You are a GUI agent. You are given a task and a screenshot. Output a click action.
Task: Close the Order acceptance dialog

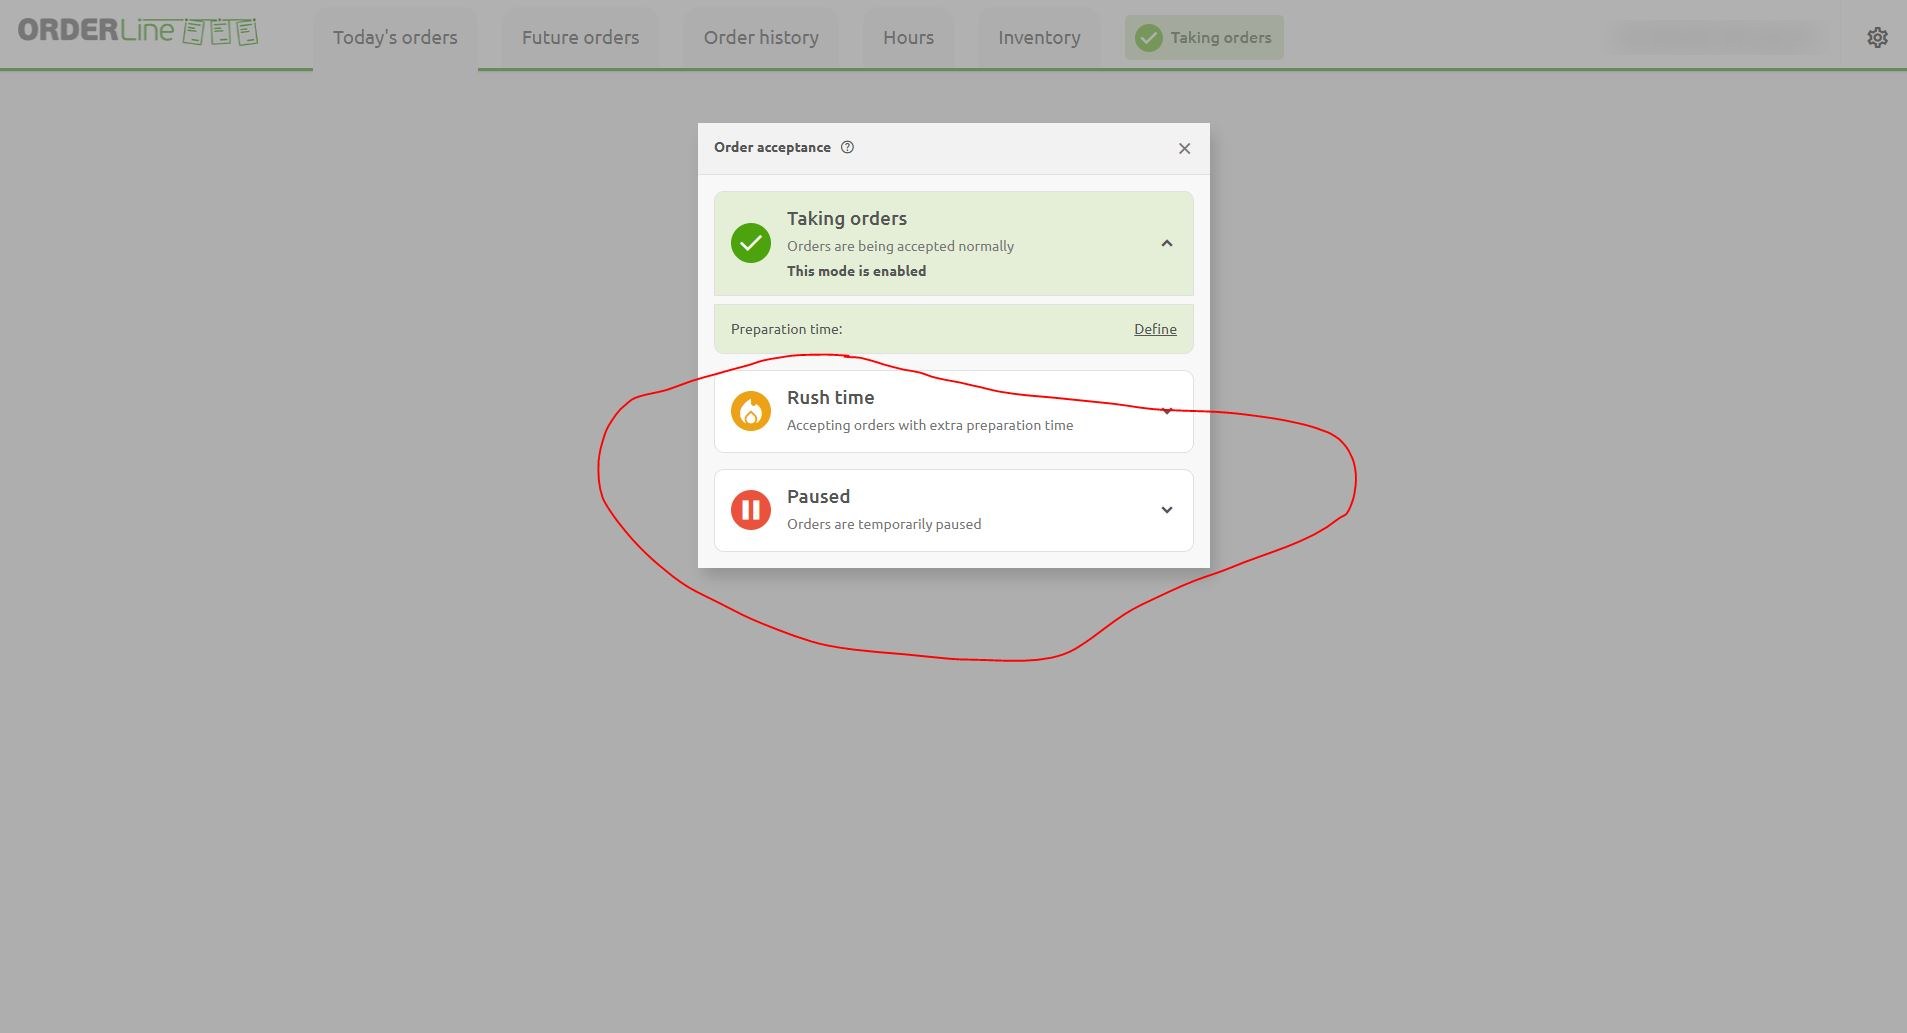pyautogui.click(x=1184, y=148)
